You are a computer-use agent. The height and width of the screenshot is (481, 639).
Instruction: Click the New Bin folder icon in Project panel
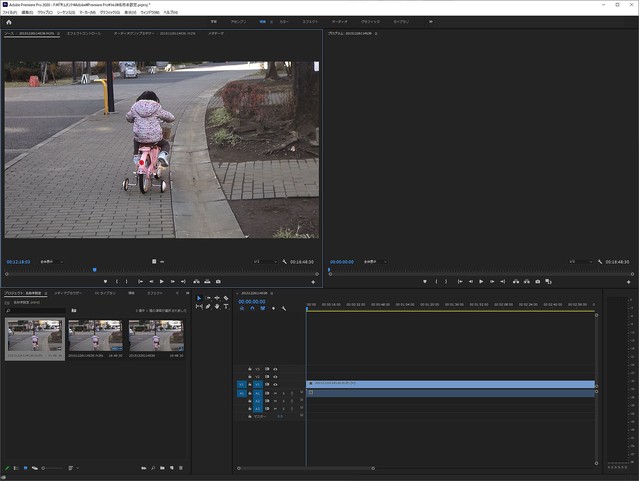point(163,467)
